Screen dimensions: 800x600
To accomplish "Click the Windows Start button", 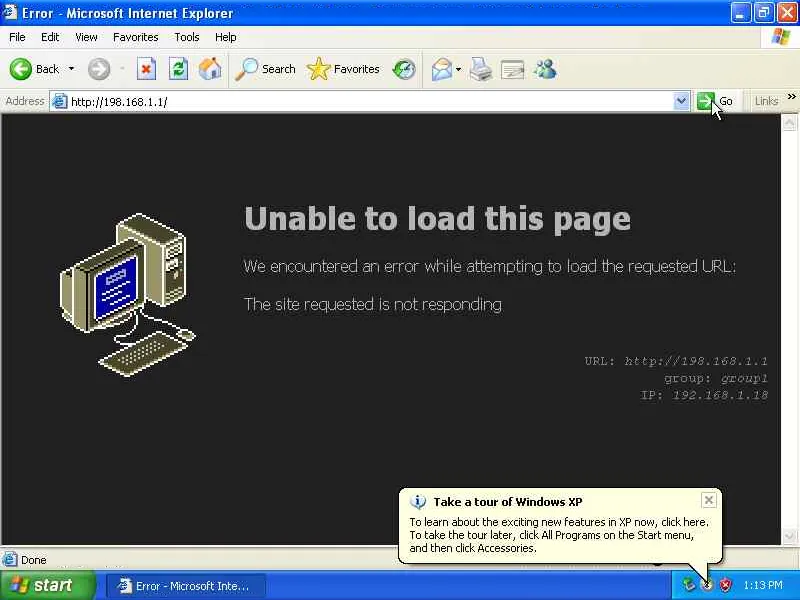I will (x=48, y=585).
